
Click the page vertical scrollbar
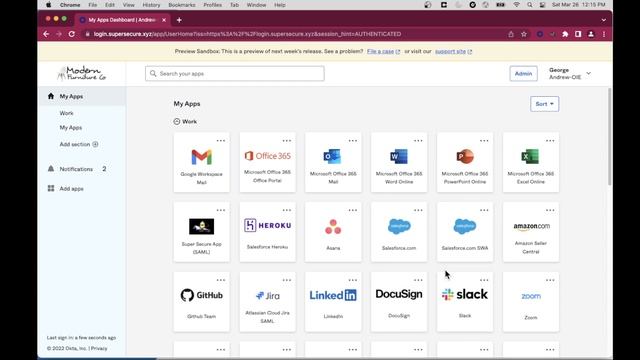coord(610,137)
